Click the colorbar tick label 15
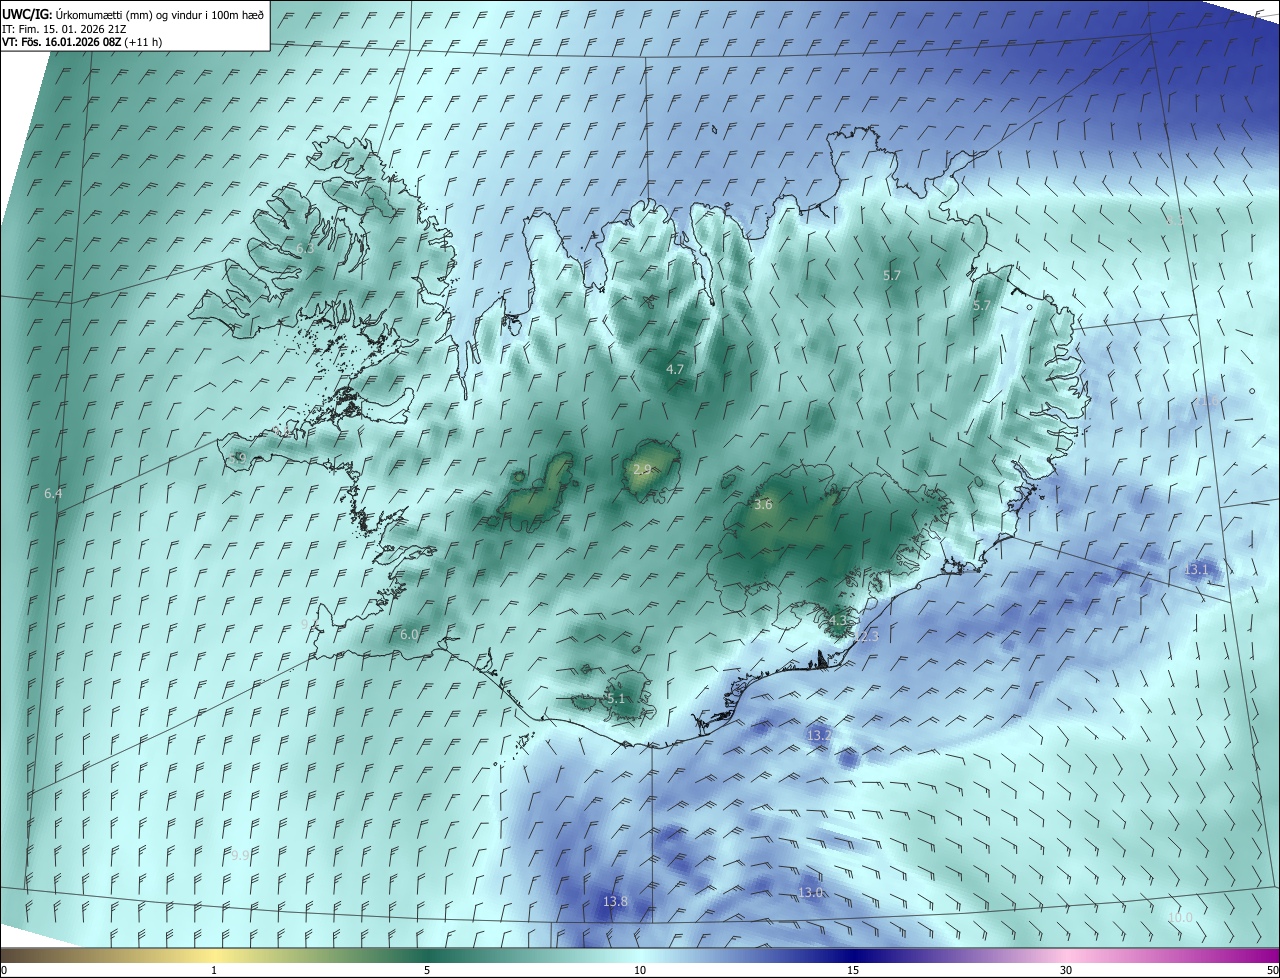Image resolution: width=1280 pixels, height=978 pixels. click(x=853, y=970)
